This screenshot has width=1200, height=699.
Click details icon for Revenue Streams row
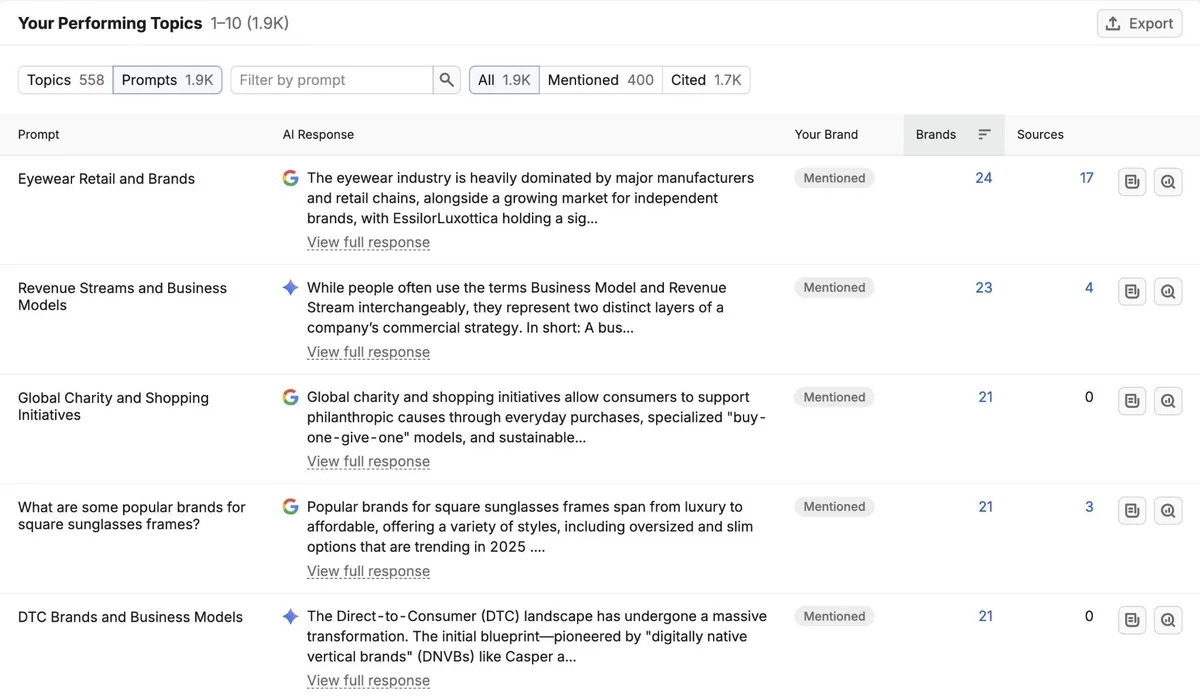[1132, 291]
